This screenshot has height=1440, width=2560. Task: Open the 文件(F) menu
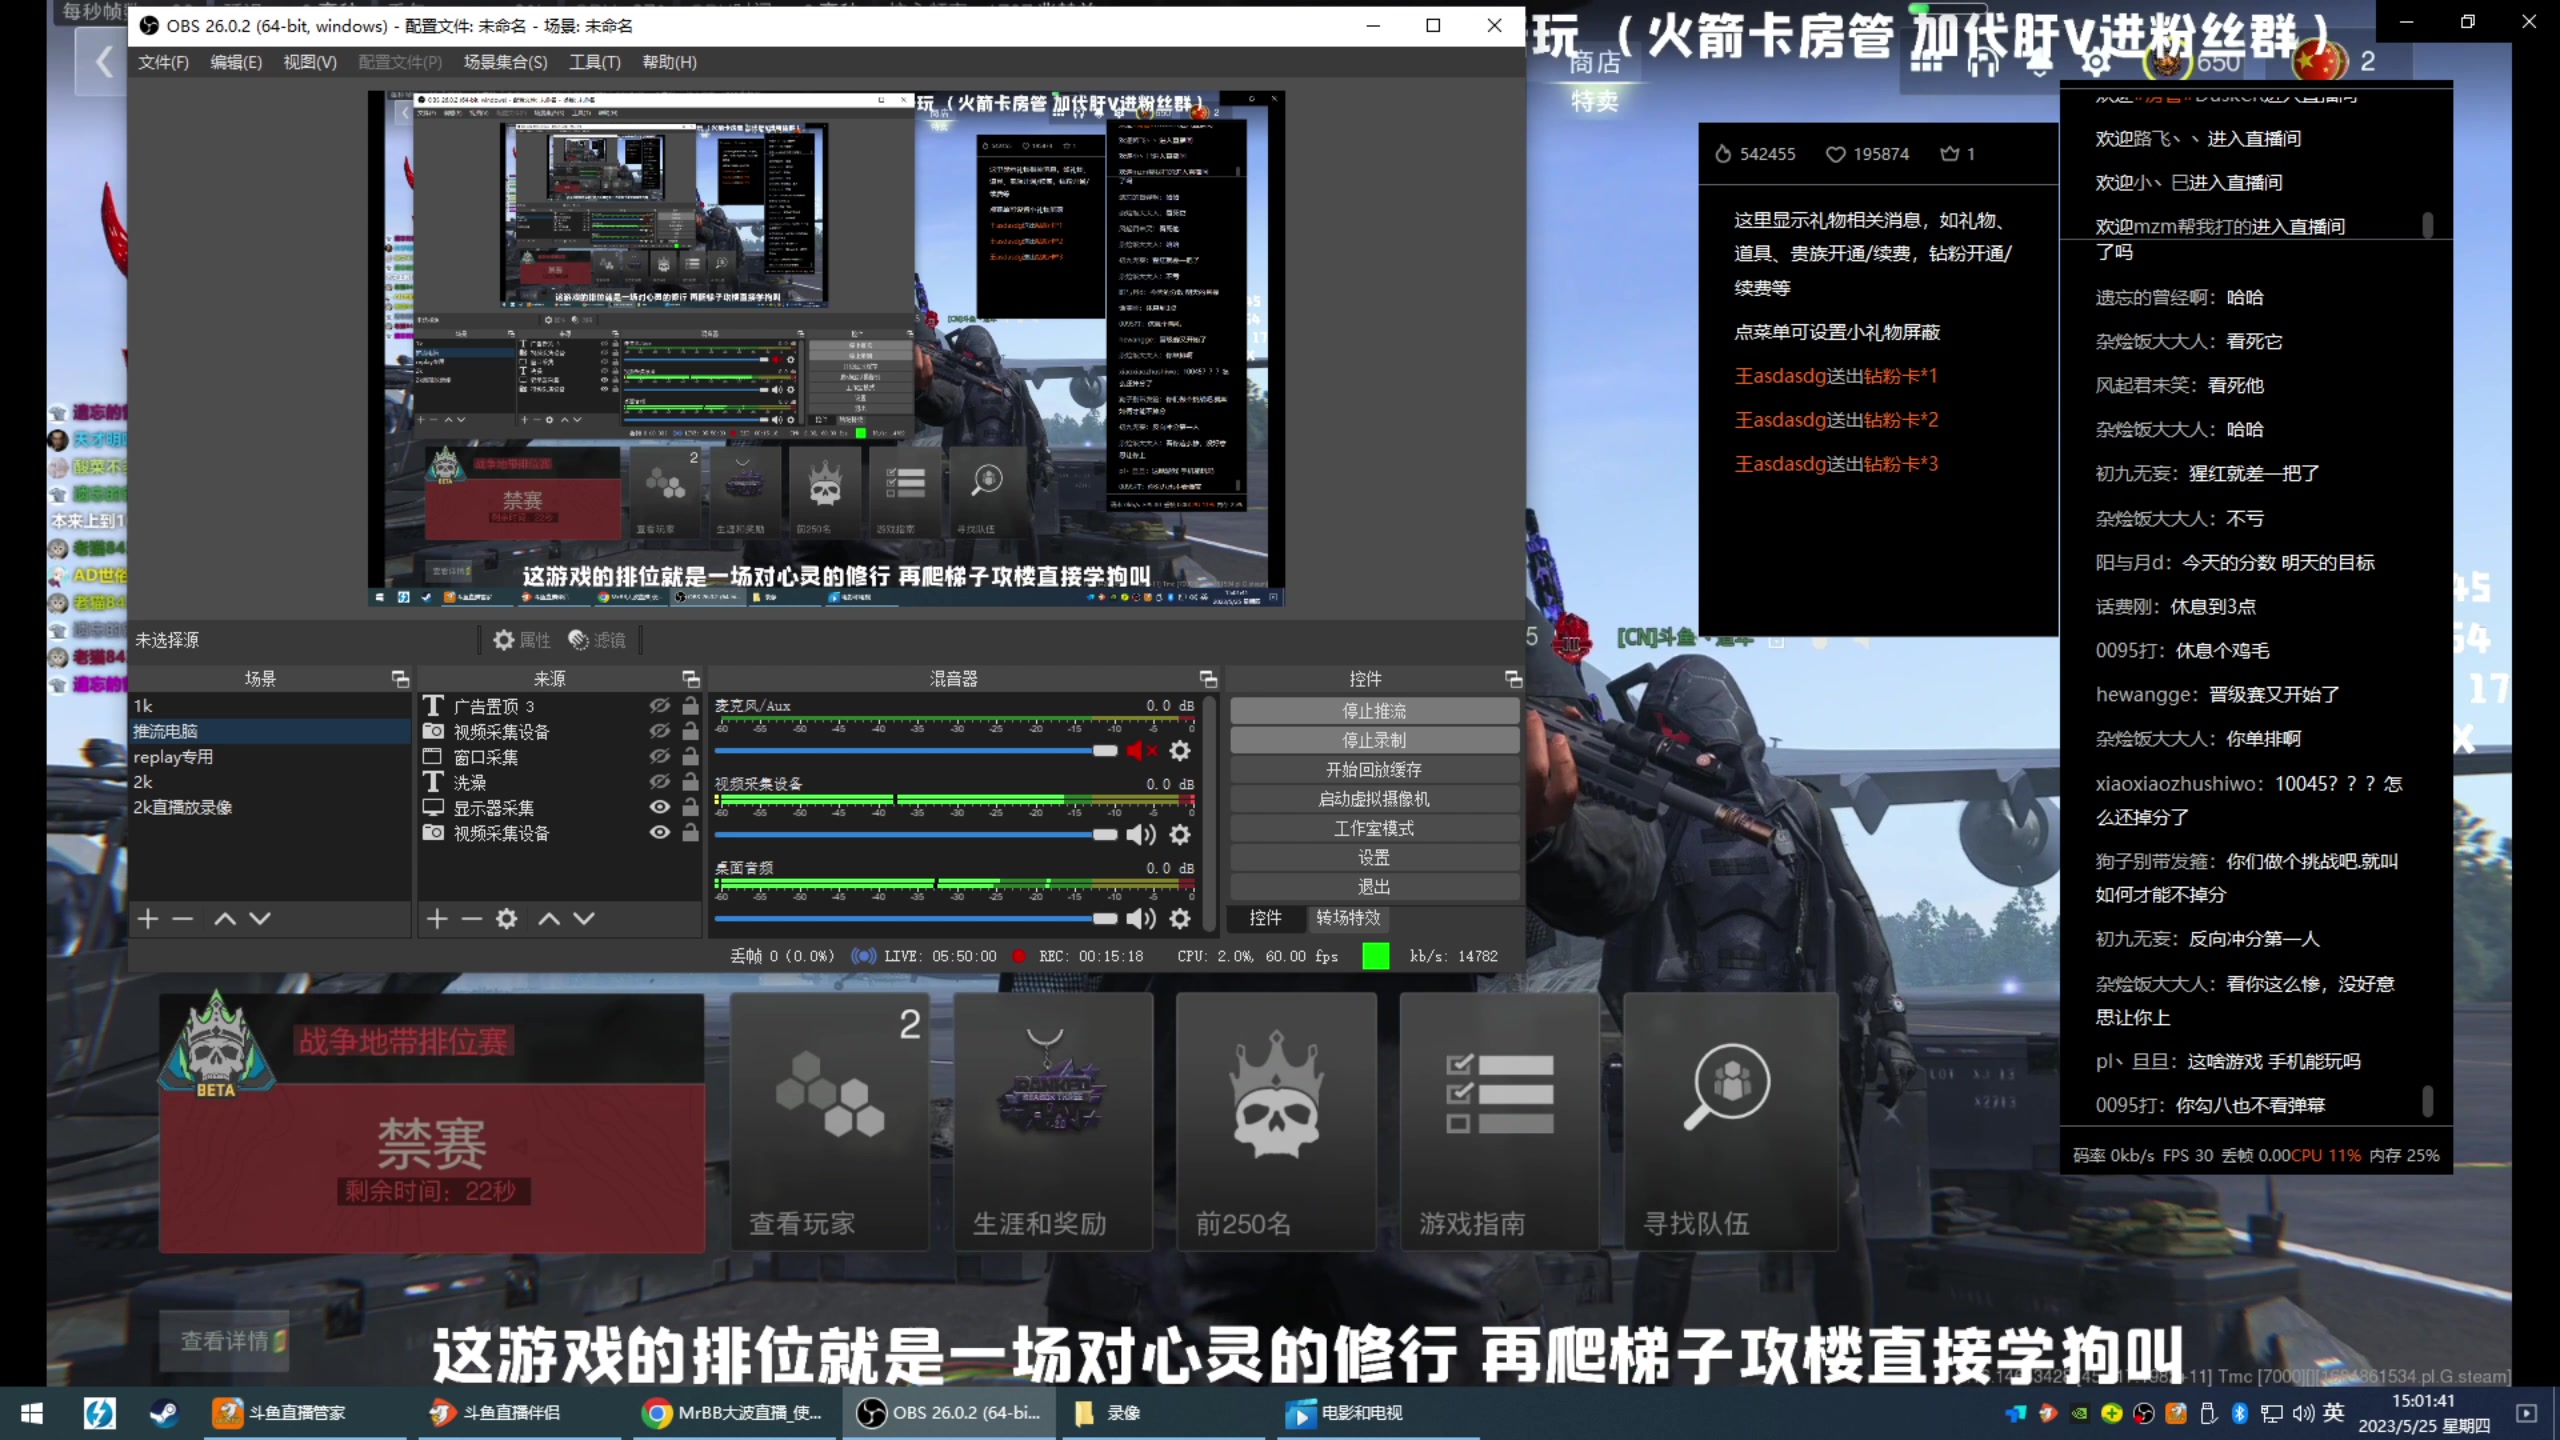click(163, 62)
